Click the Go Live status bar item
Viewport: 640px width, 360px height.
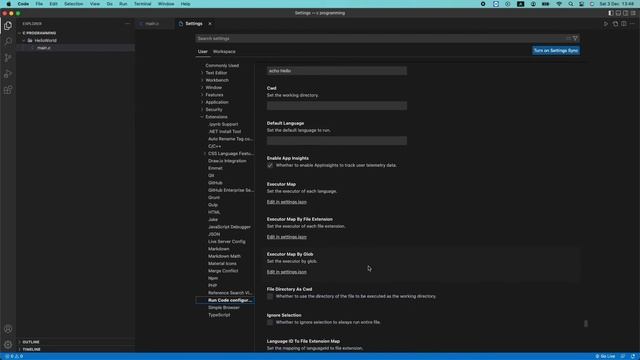click(x=605, y=356)
